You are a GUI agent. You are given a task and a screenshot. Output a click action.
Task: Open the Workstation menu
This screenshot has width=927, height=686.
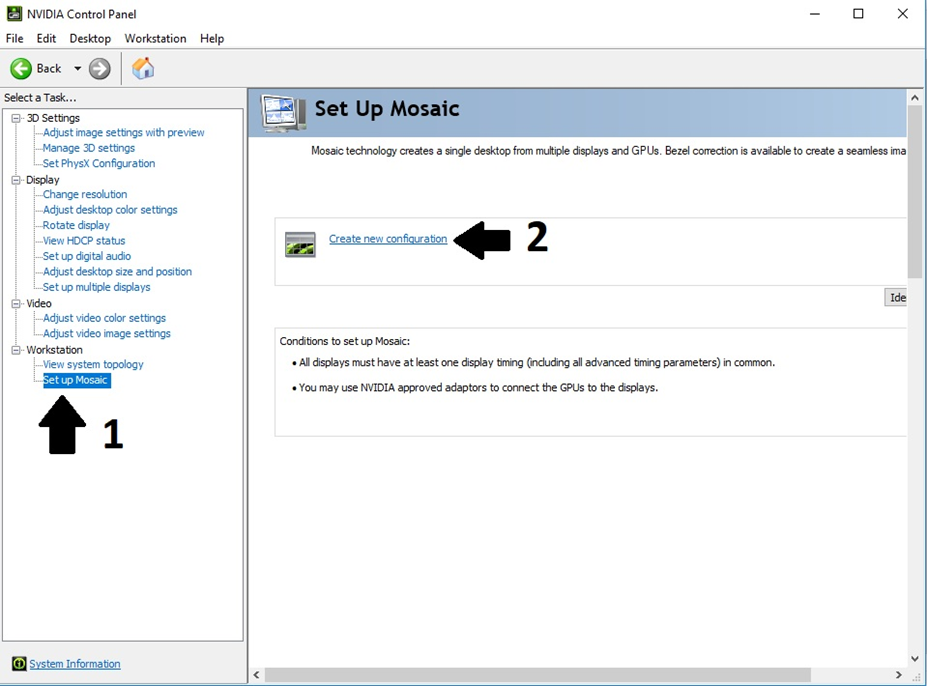[155, 38]
